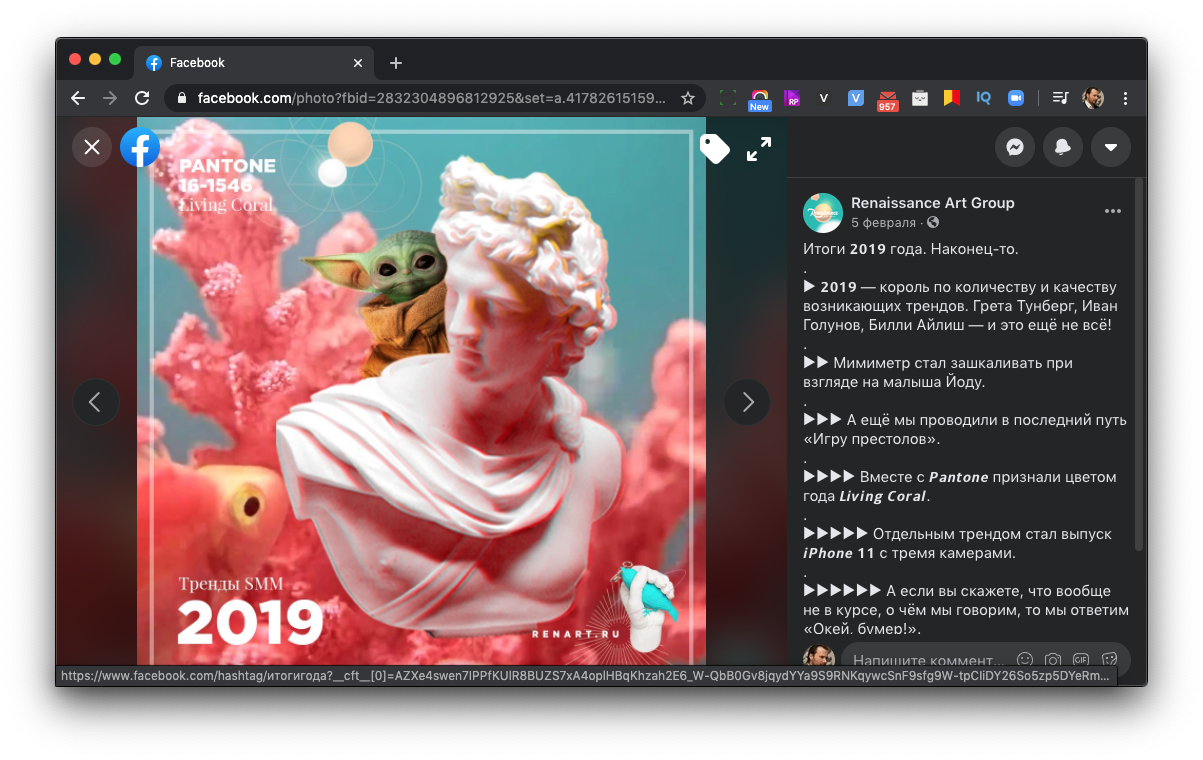Click the italic word 'Pantone' in post

pos(958,477)
